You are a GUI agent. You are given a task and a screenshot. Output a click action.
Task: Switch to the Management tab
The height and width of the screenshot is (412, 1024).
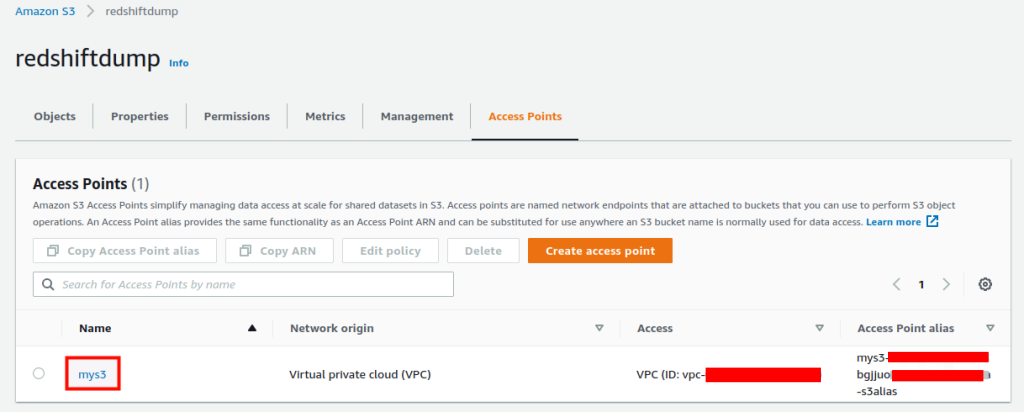tap(417, 116)
